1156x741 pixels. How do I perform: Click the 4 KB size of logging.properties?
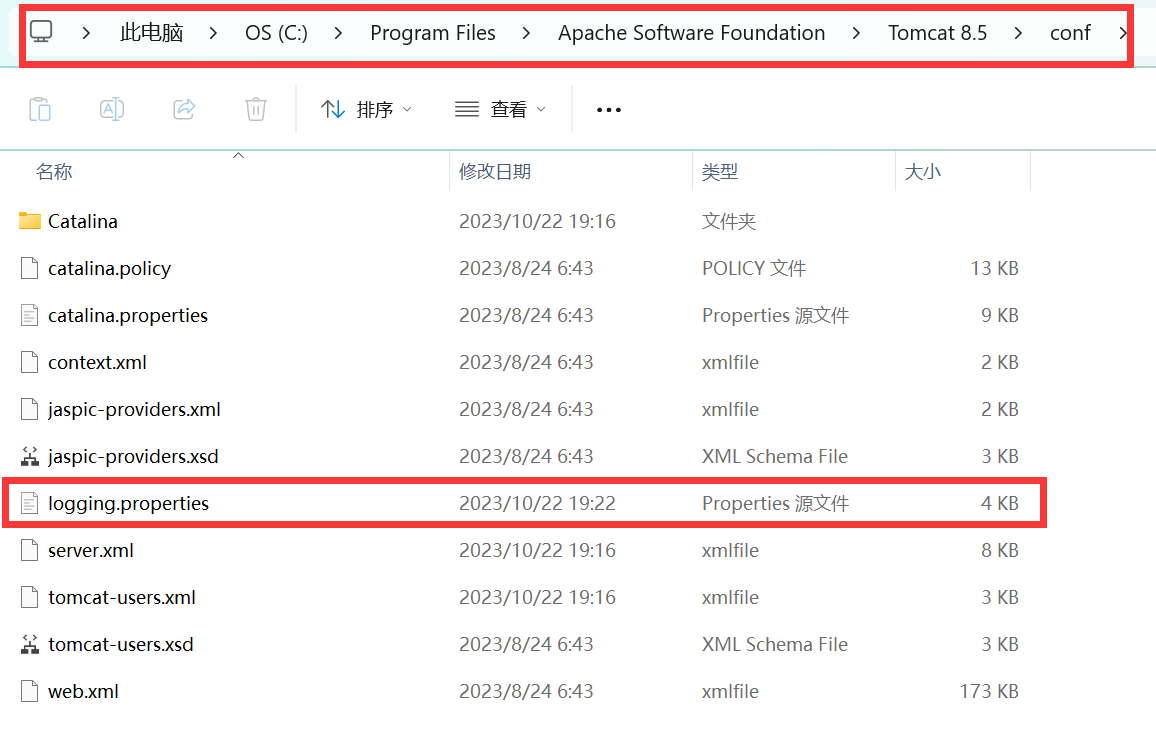[1000, 504]
